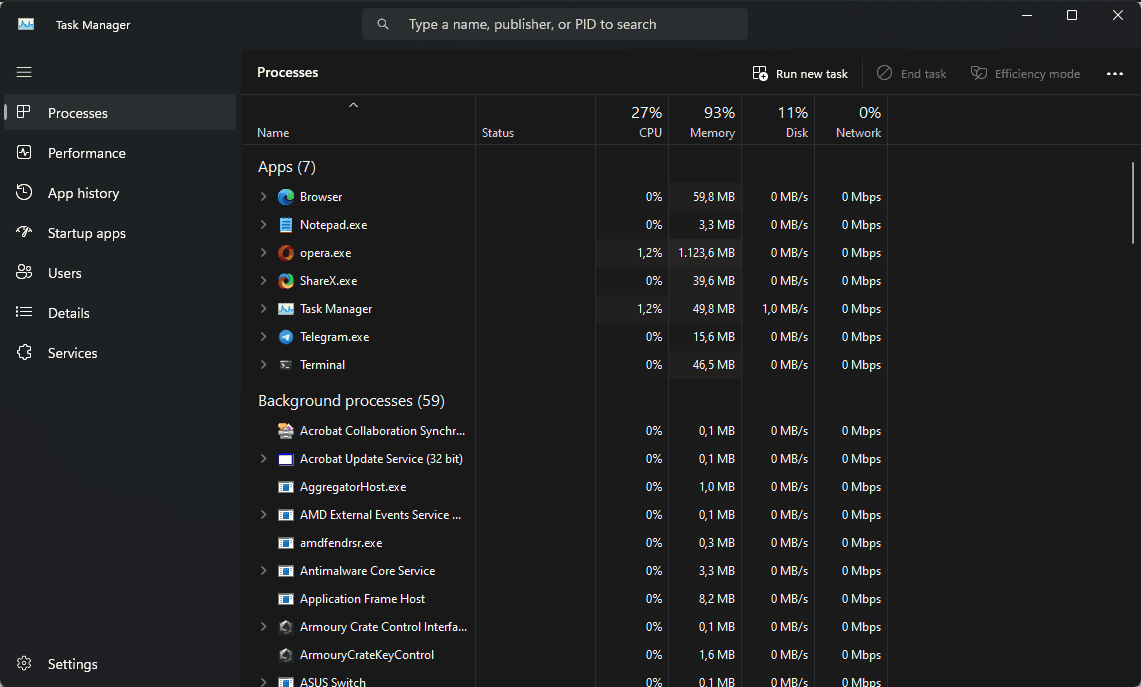Screen dimensions: 1141x687
Task: Sort processes by CPU usage column
Action: 632,120
